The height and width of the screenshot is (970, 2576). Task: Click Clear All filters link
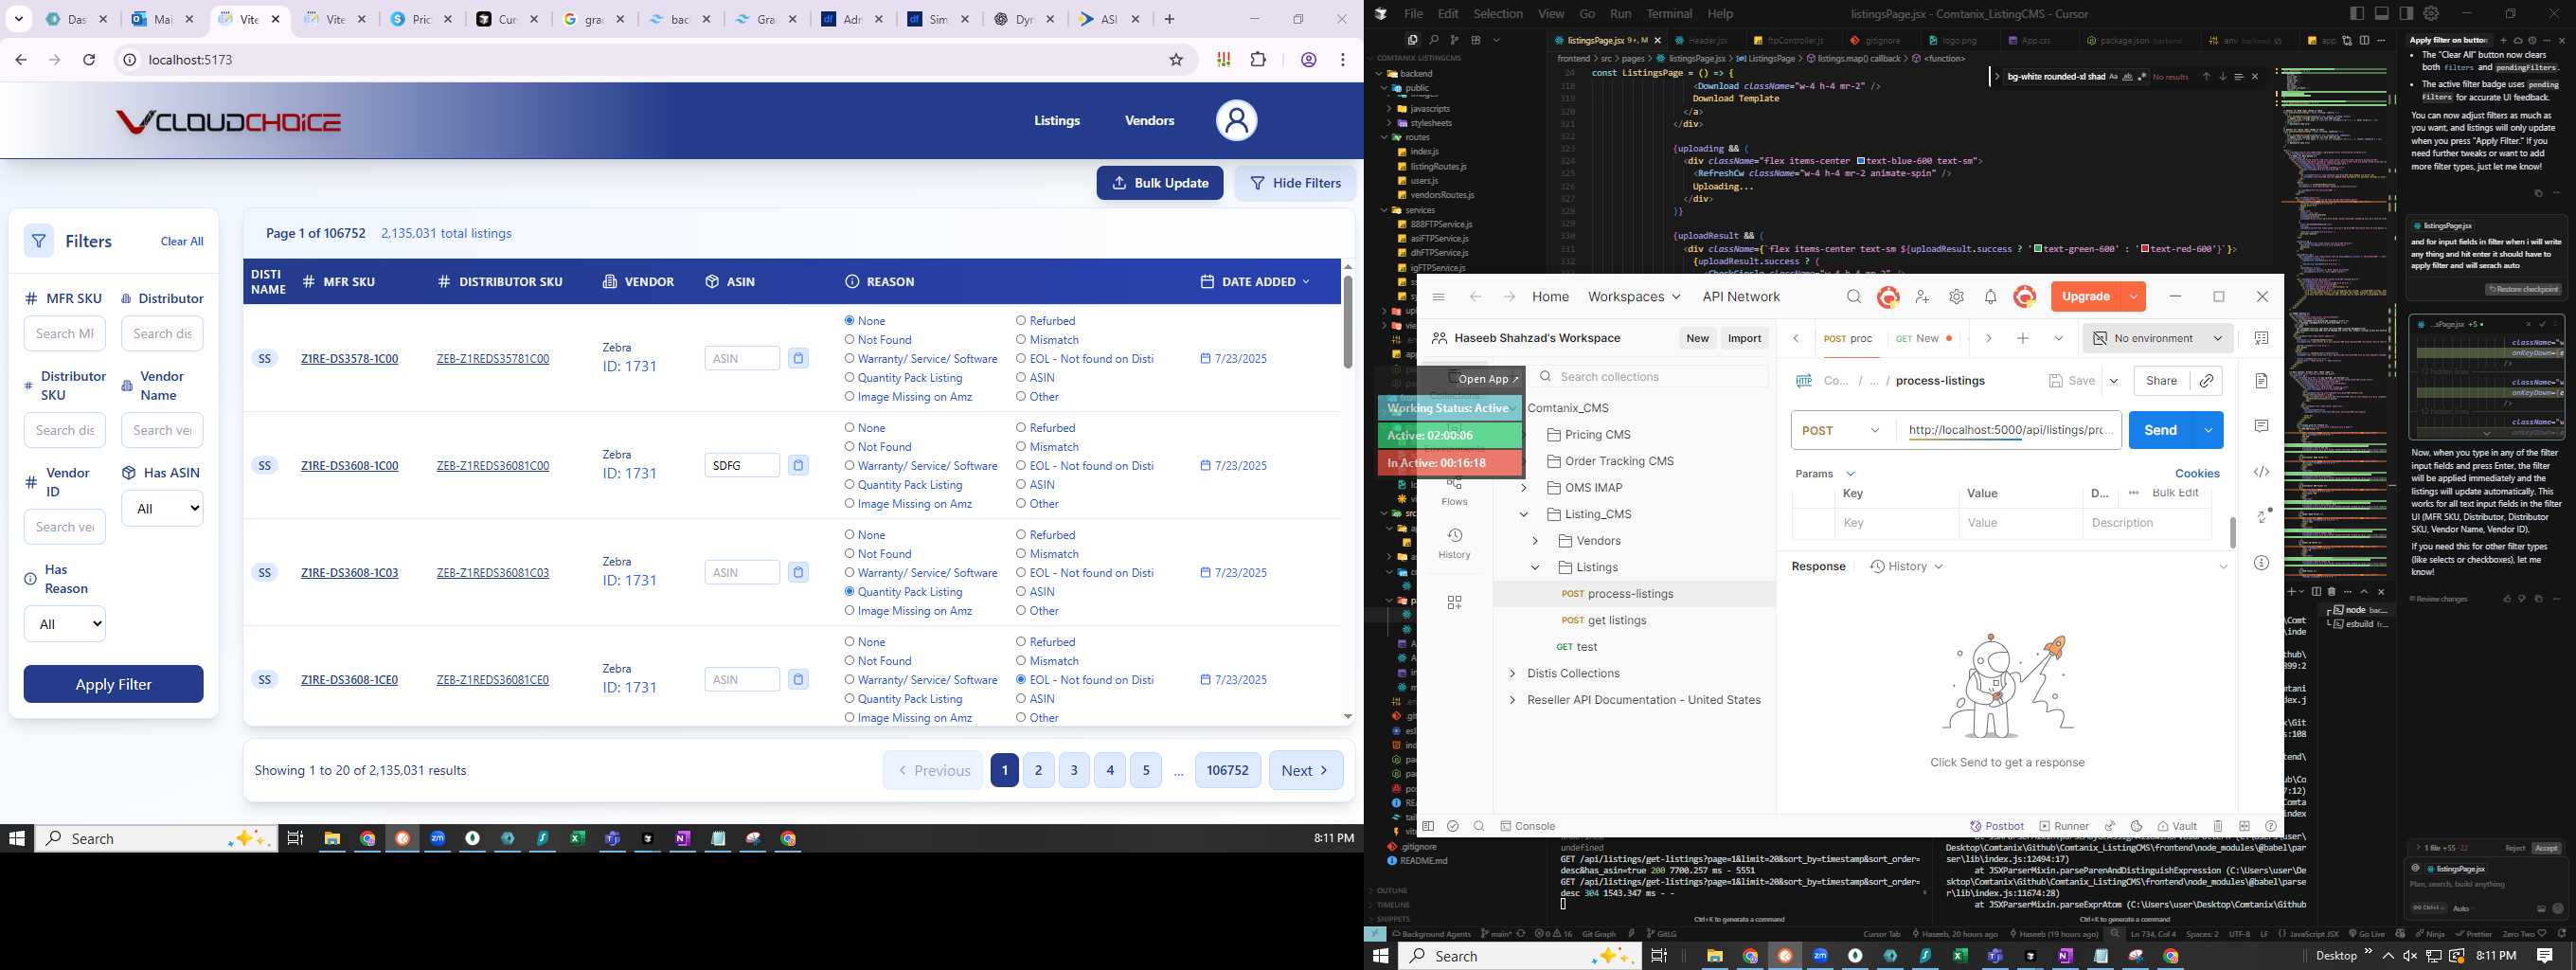[182, 241]
